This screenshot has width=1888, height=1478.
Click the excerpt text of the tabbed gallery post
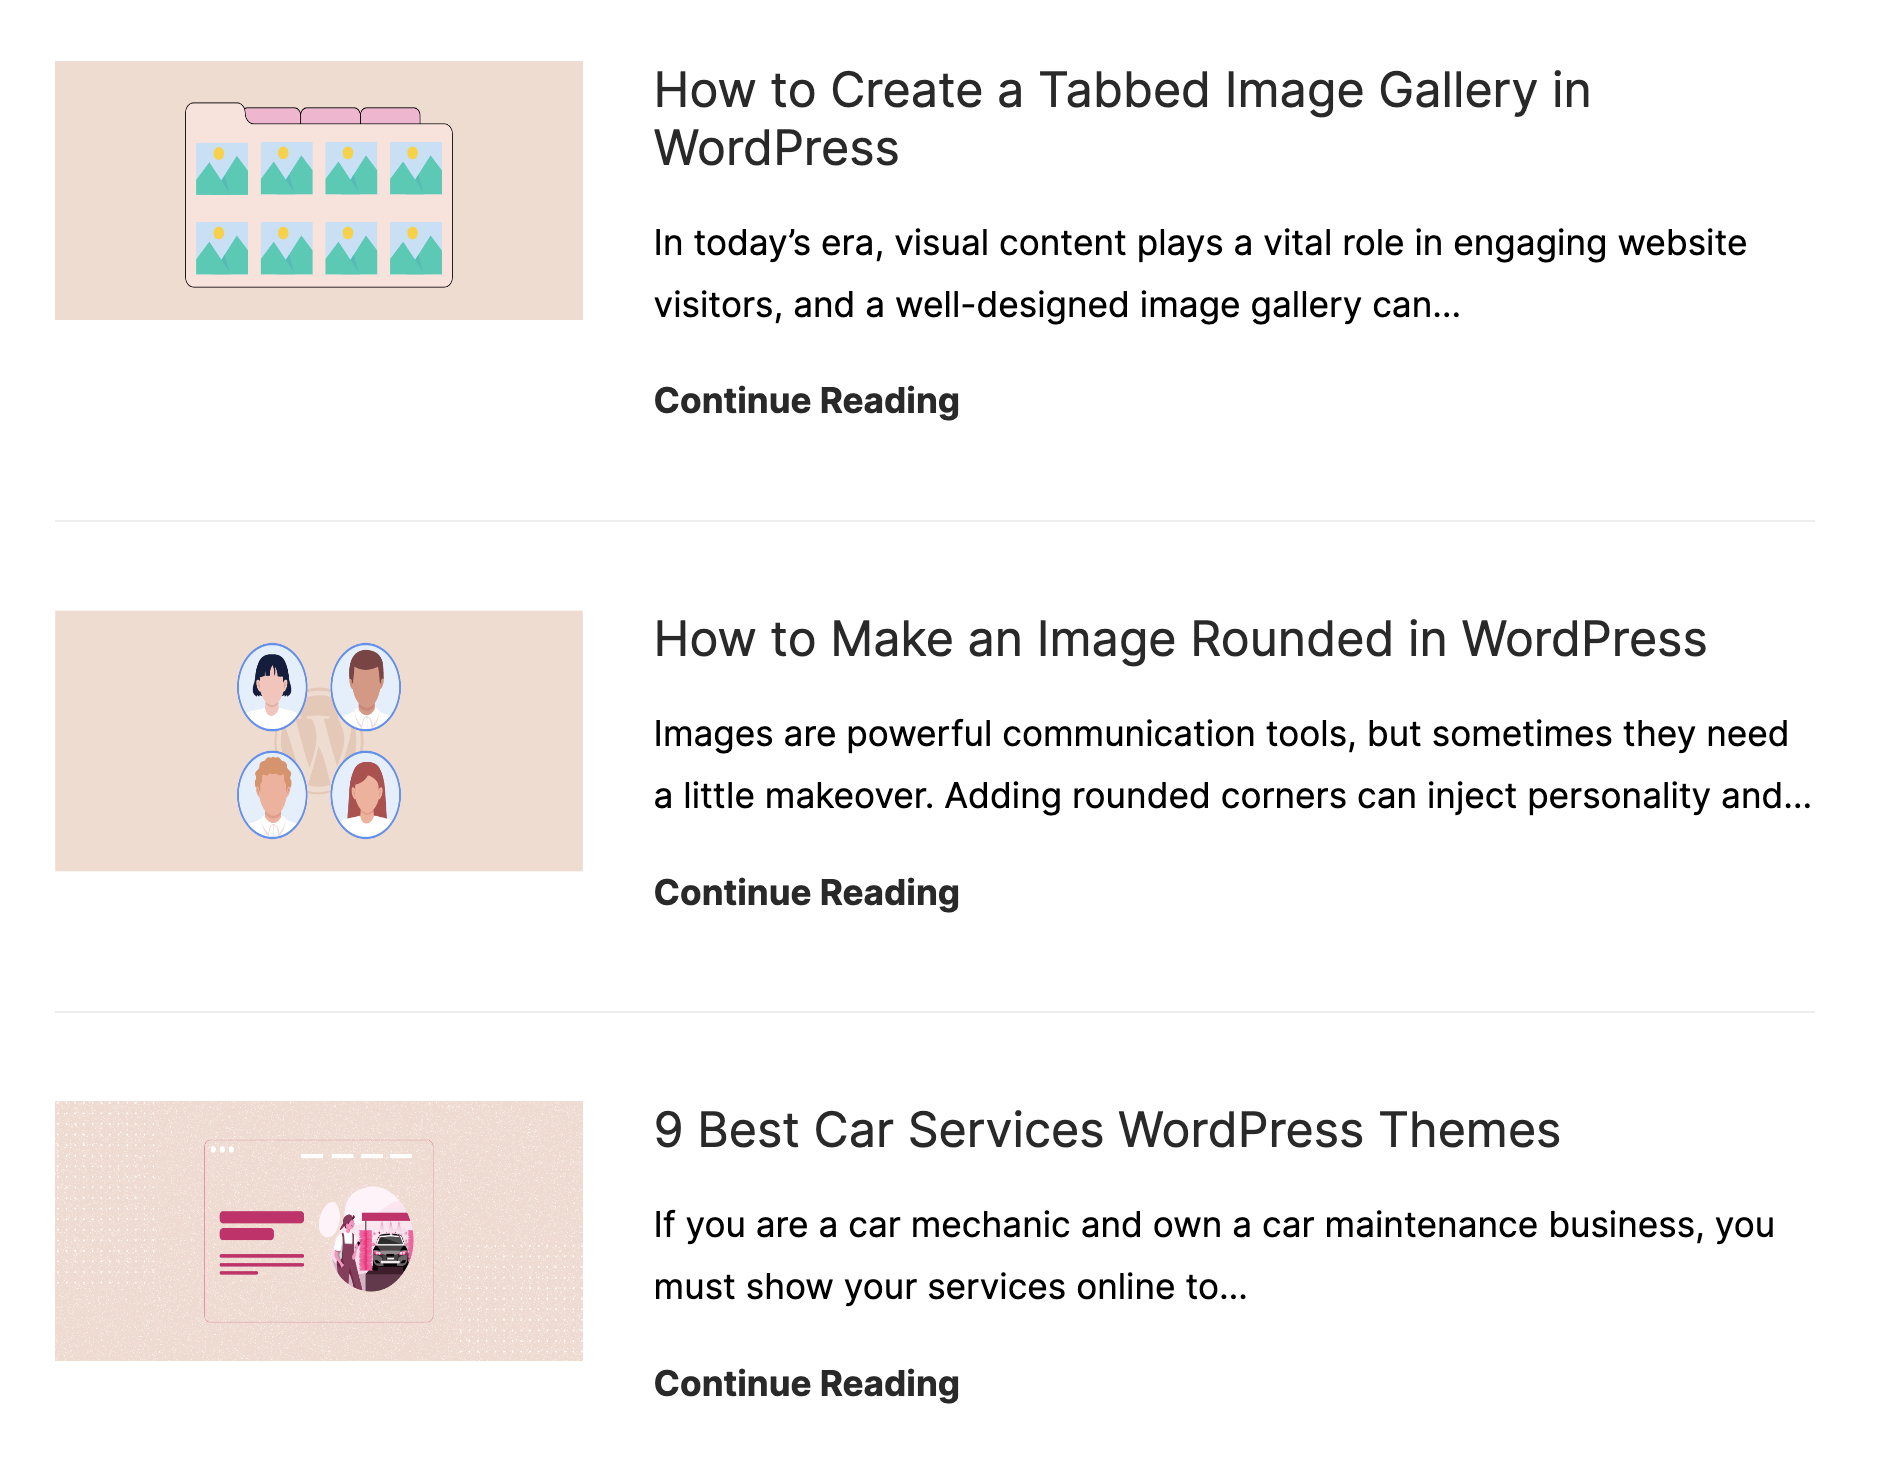click(x=1200, y=273)
